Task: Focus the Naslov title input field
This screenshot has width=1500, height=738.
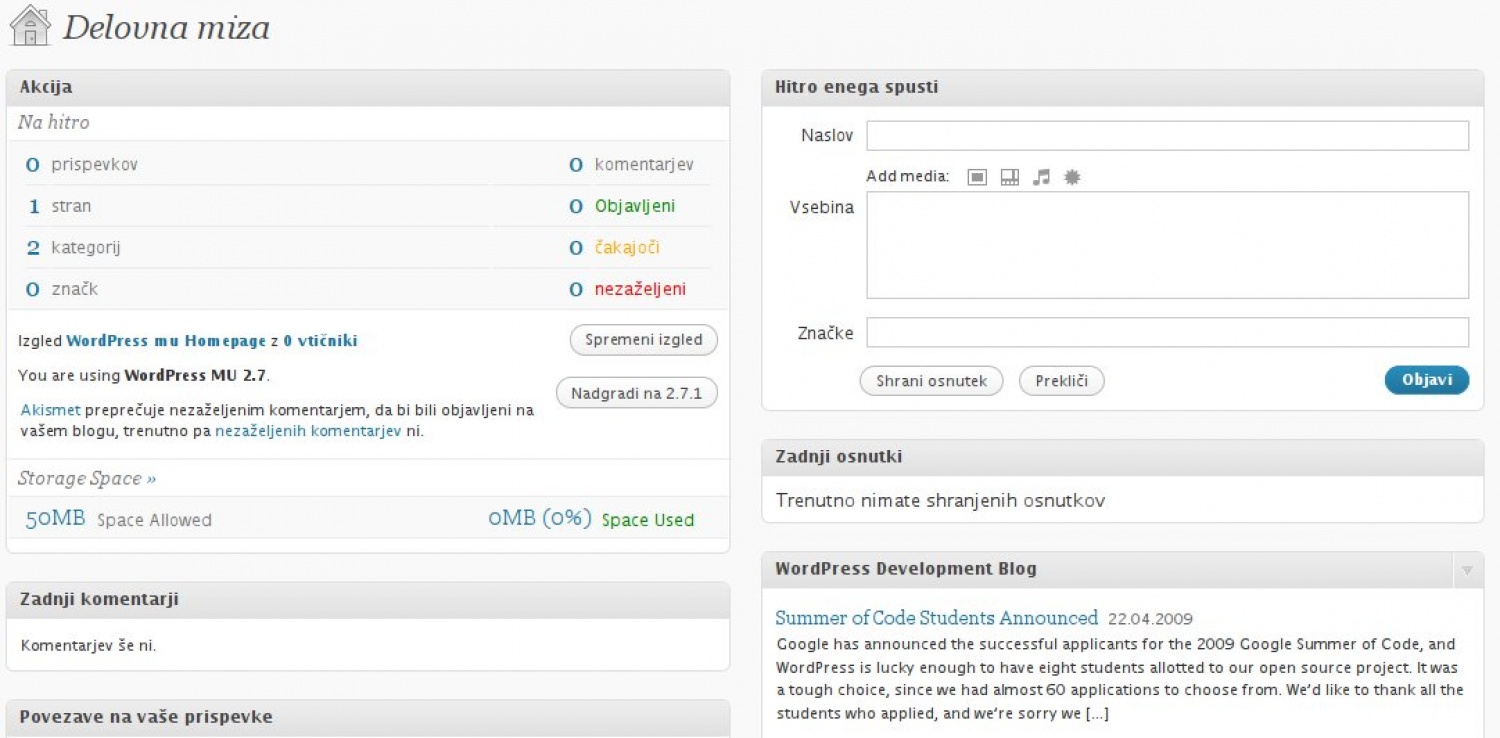Action: click(x=1167, y=136)
